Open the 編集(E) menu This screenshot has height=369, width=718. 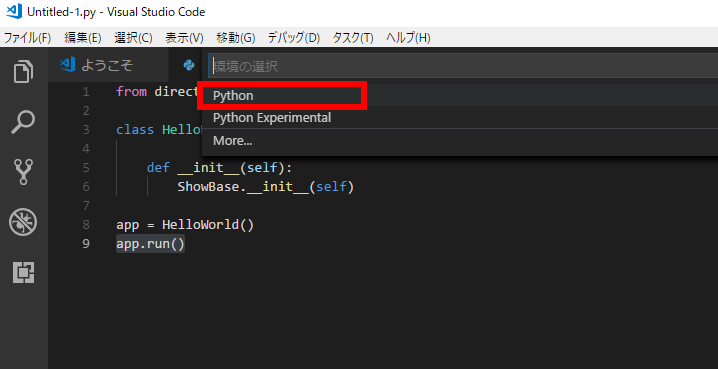tap(83, 38)
